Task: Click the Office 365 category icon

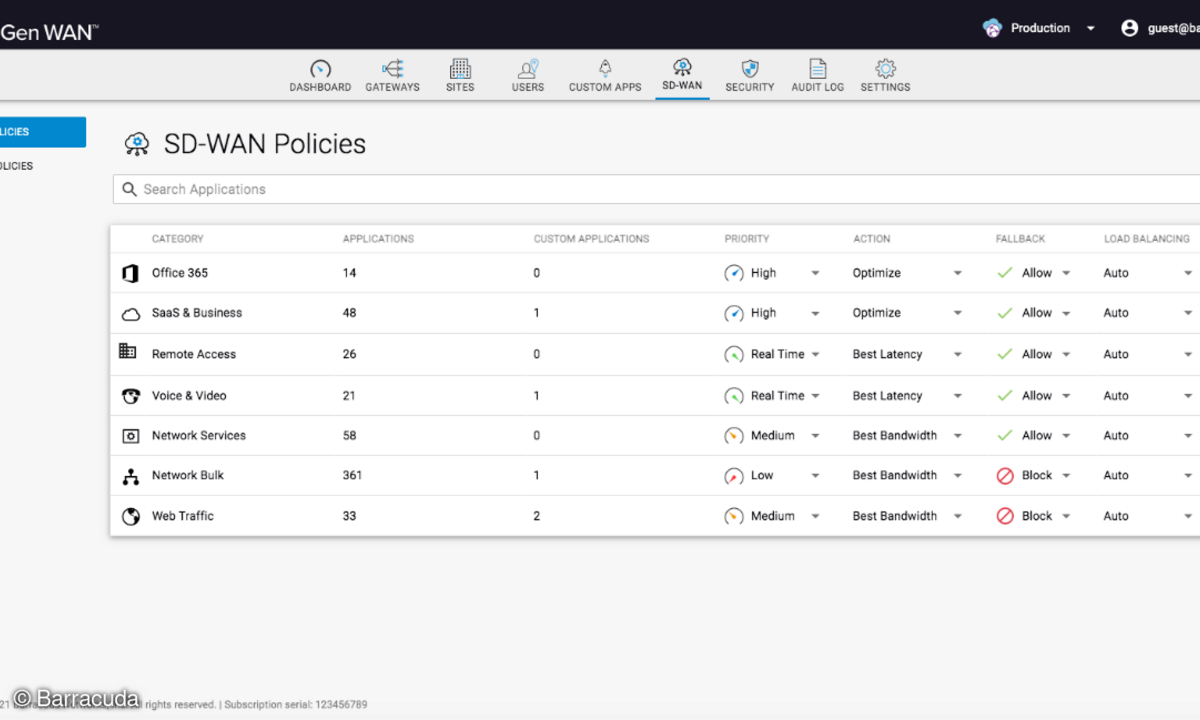Action: [130, 273]
